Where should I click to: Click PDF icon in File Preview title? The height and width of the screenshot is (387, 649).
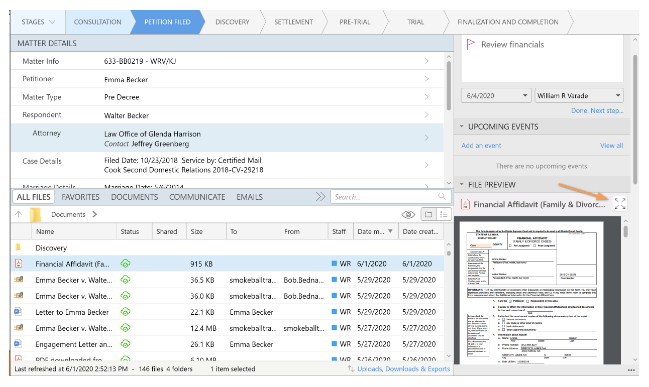click(465, 204)
